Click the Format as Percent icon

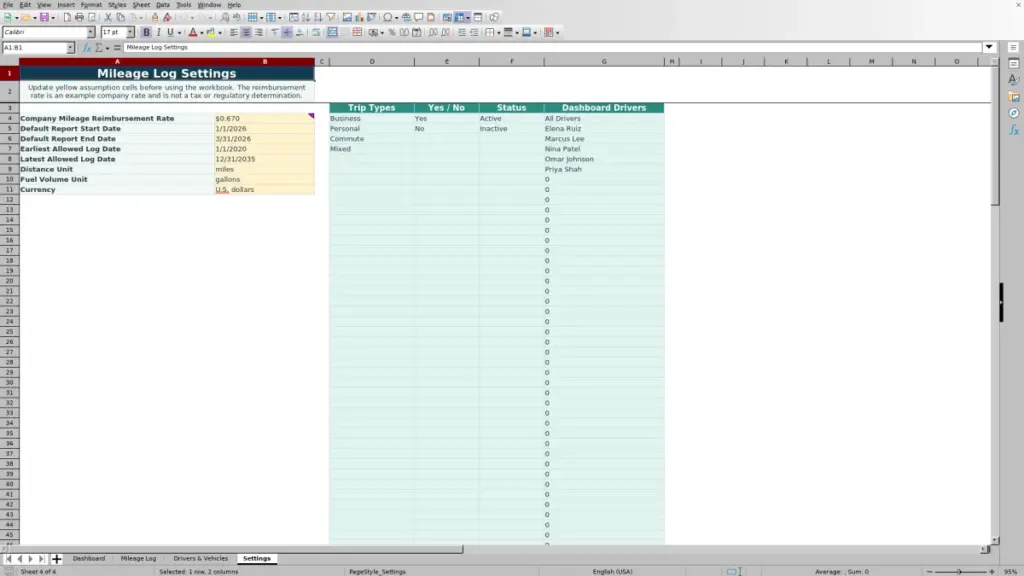pyautogui.click(x=392, y=33)
